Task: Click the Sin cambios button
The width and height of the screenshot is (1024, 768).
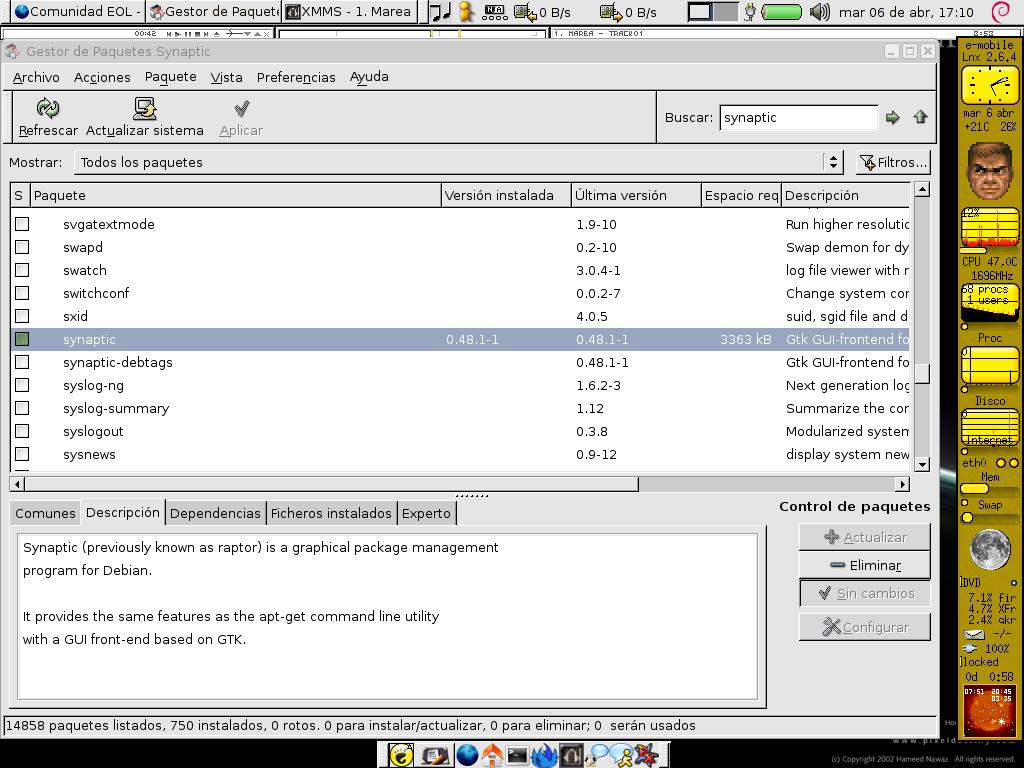Action: (x=865, y=594)
